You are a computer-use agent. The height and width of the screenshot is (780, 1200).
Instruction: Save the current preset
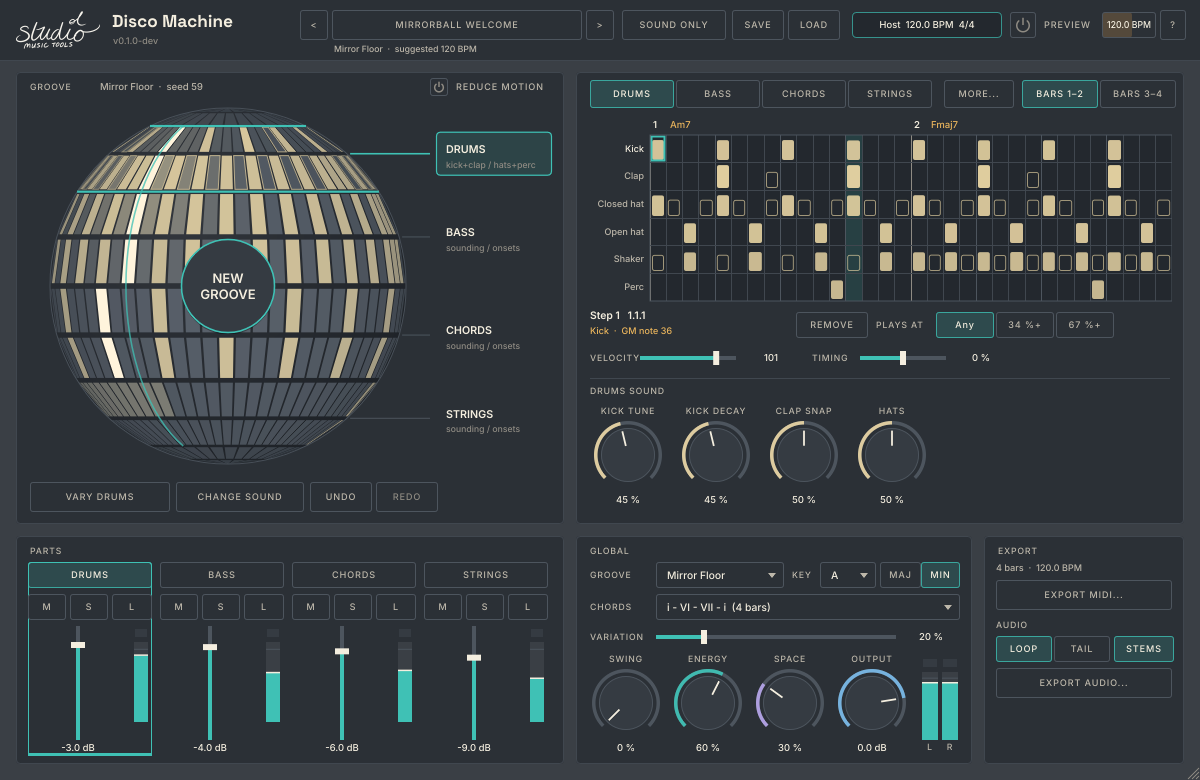[758, 25]
